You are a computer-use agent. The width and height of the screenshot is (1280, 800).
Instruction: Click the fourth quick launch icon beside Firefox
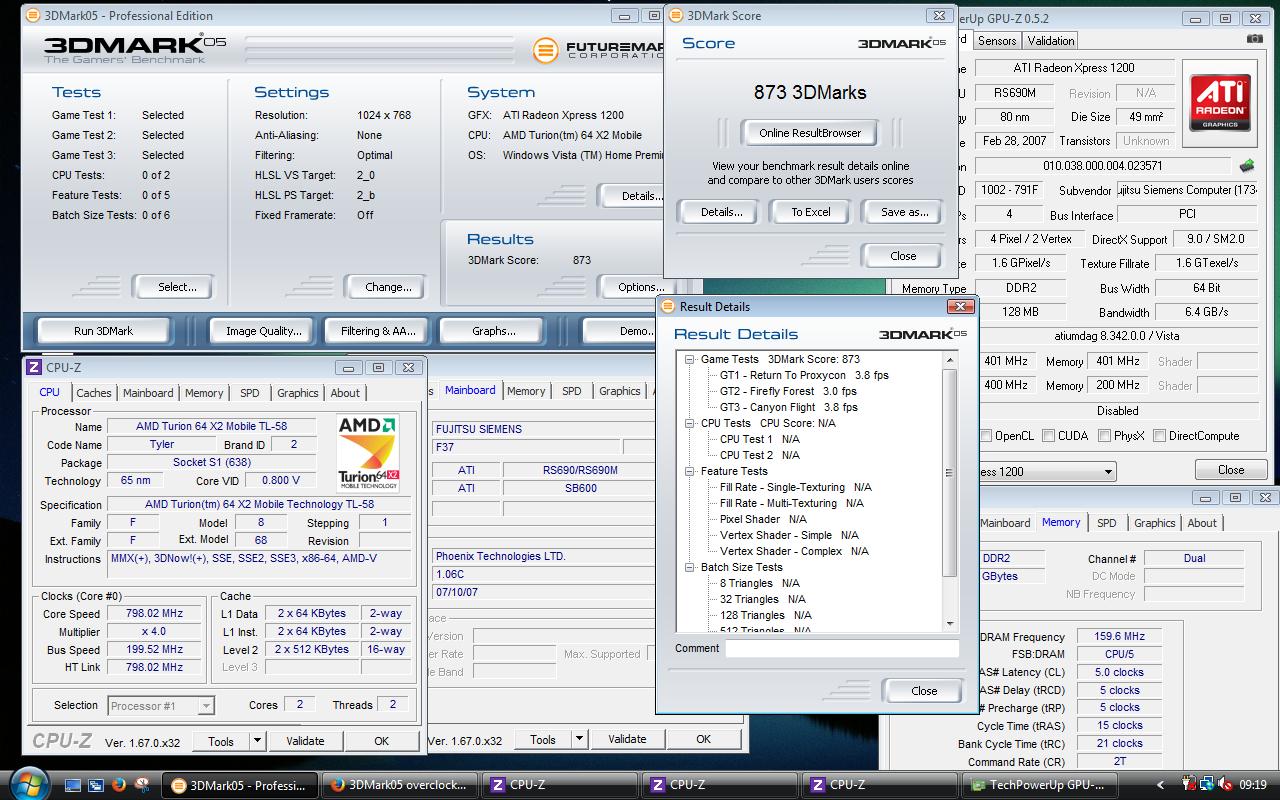coord(142,785)
